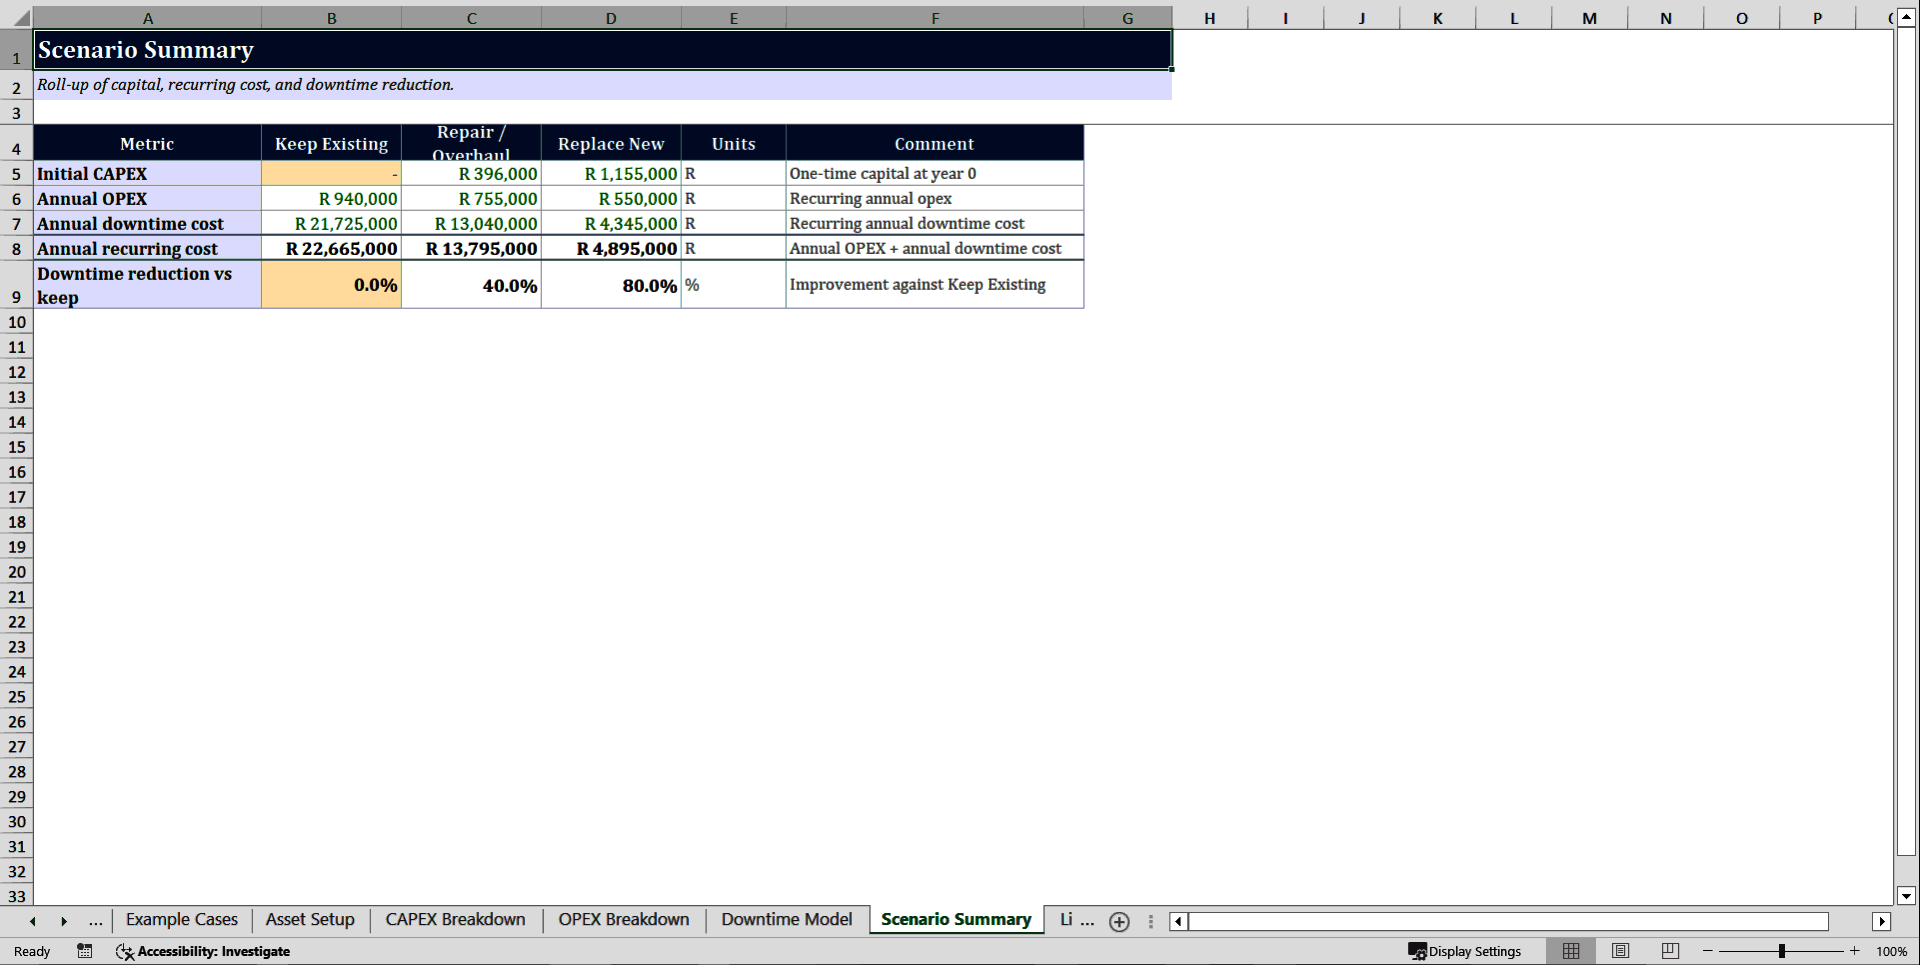
Task: Select the 40.0% cell
Action: (471, 284)
